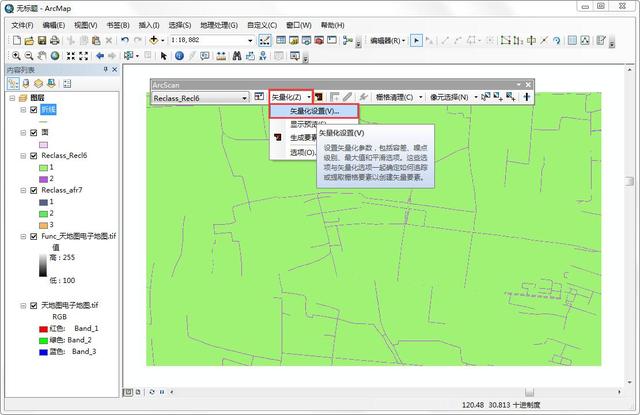Click the purple Reclass_Recl6 class 2 swatch
This screenshot has height=415, width=640.
coord(44,179)
